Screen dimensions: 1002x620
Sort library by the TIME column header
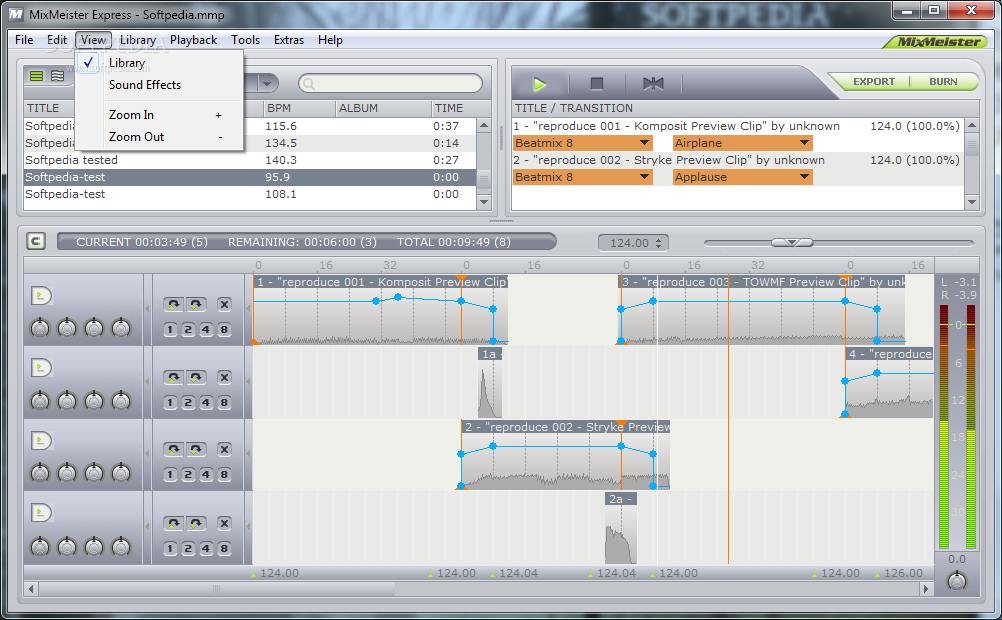[x=454, y=108]
